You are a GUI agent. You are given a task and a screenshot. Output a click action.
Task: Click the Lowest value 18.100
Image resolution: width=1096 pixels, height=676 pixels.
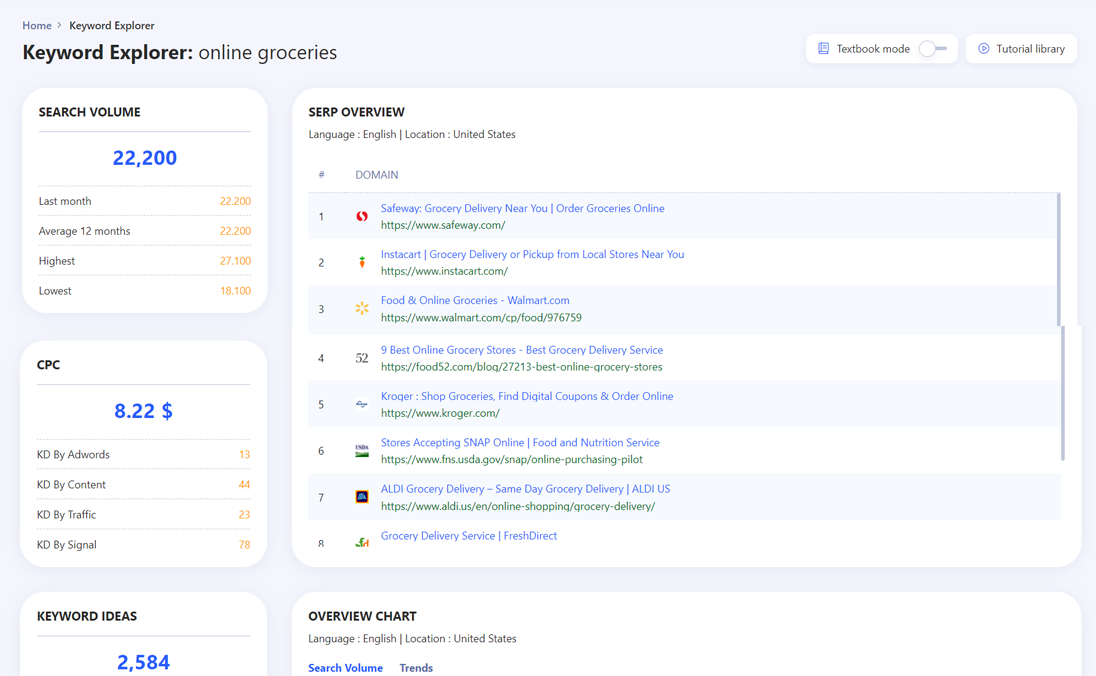point(236,291)
